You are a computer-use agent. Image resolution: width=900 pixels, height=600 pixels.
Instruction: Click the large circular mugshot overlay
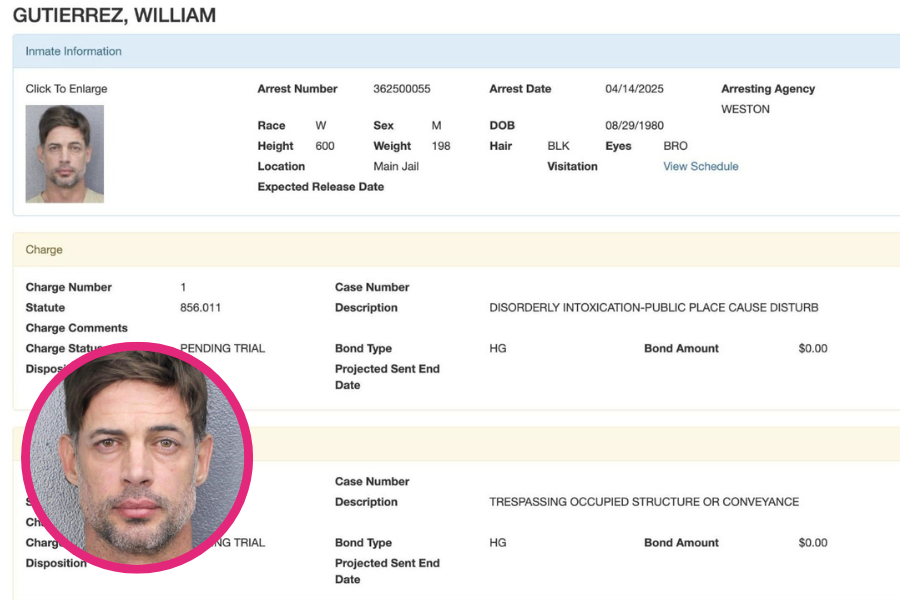[x=137, y=457]
